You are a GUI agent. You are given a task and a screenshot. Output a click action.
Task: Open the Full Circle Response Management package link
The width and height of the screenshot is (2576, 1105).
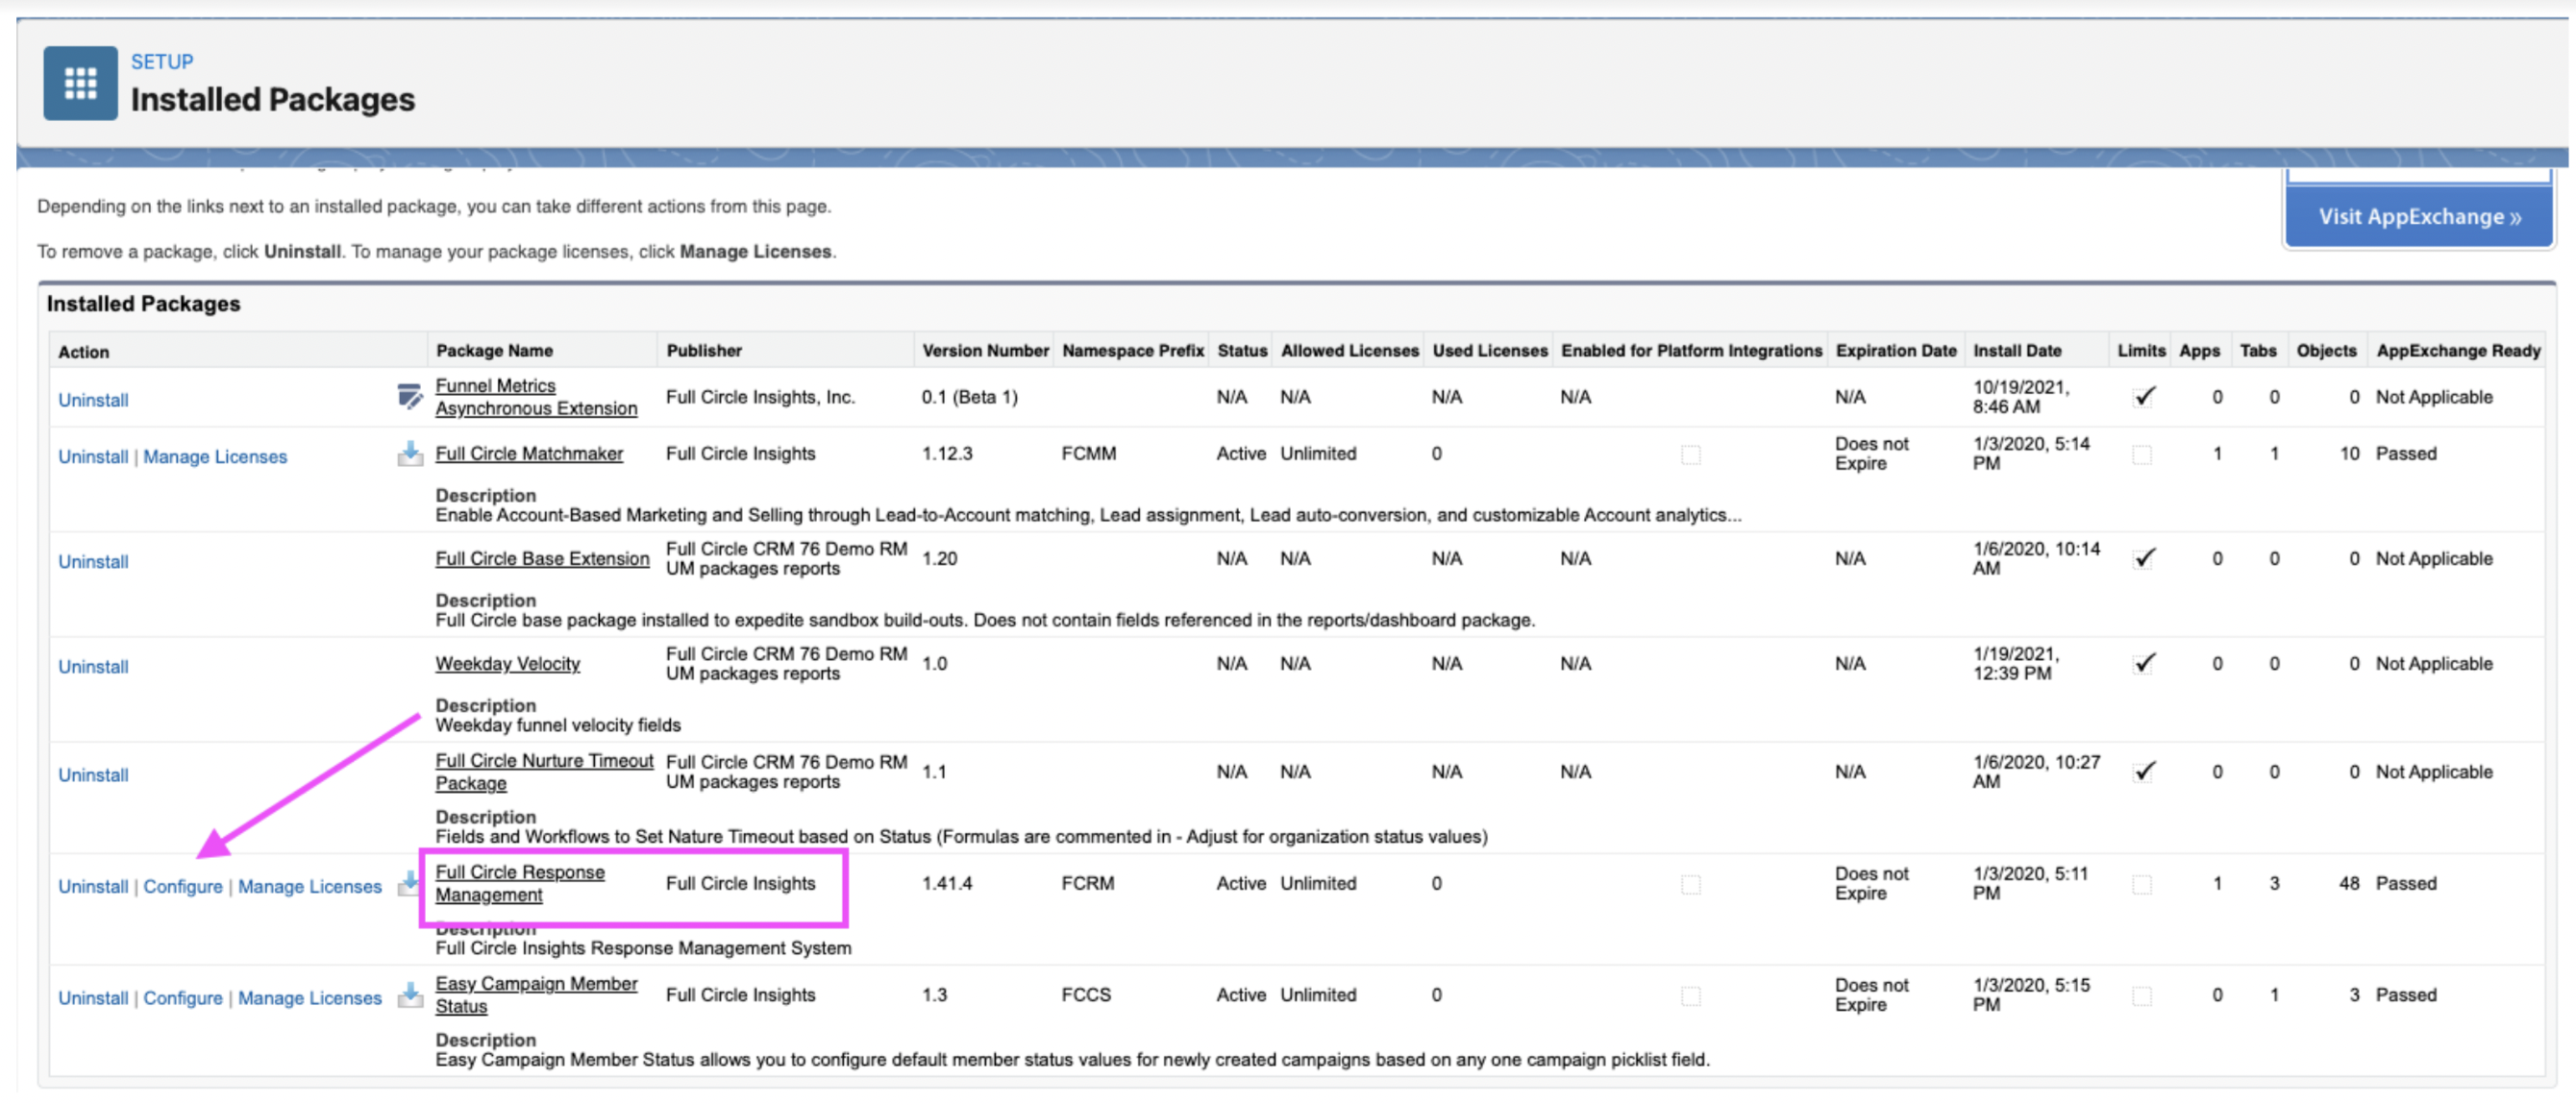point(520,884)
